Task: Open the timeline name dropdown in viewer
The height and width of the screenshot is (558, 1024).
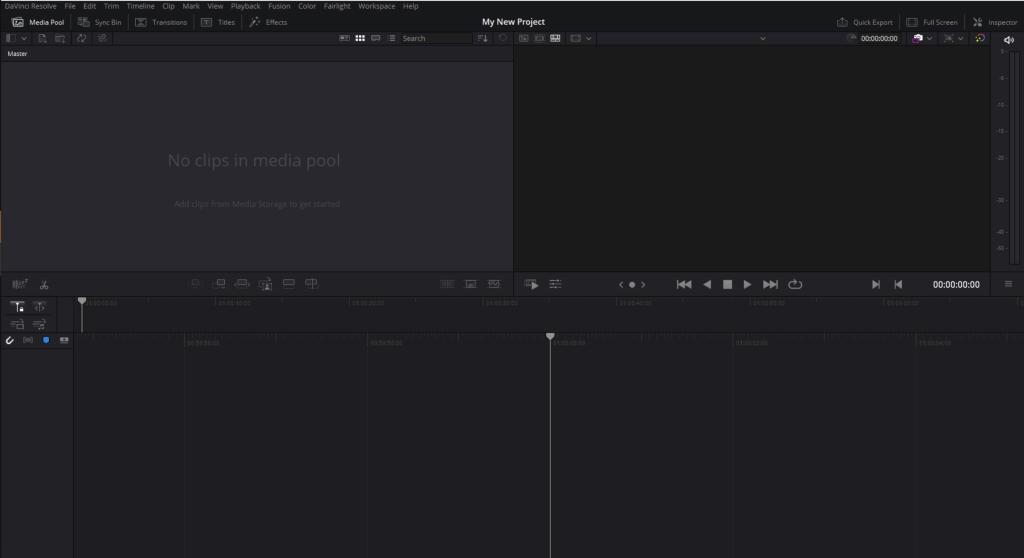Action: click(x=762, y=39)
